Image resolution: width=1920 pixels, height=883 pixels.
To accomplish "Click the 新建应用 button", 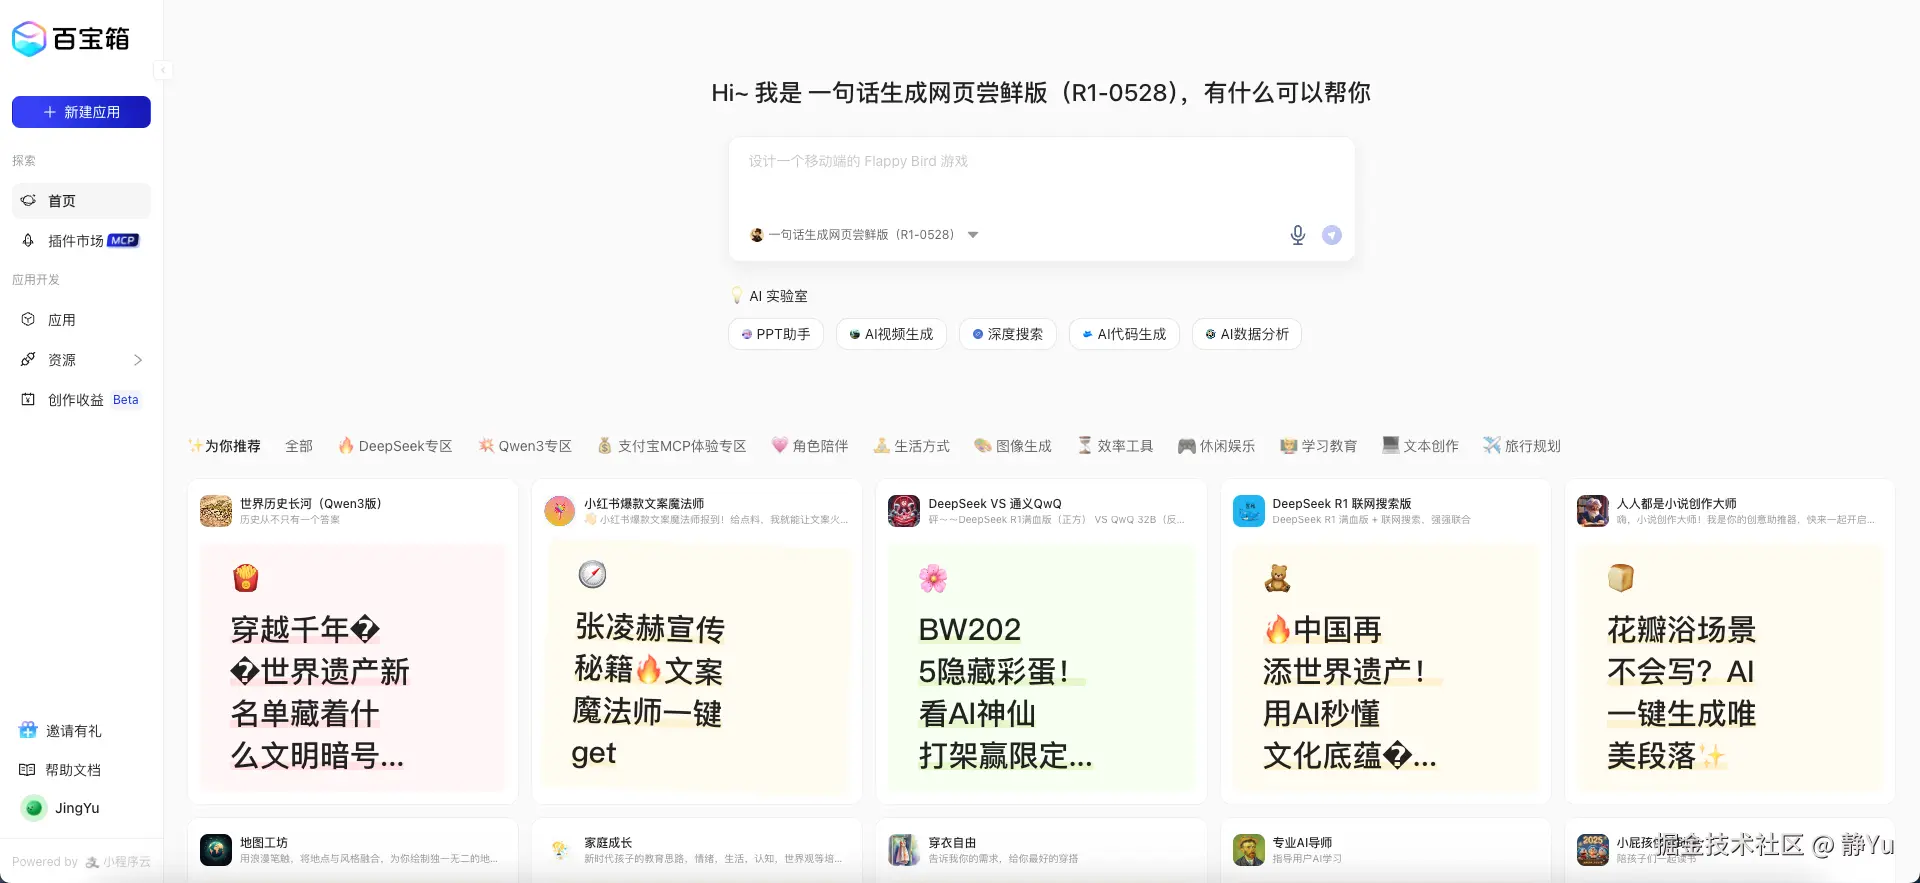I will tap(81, 112).
